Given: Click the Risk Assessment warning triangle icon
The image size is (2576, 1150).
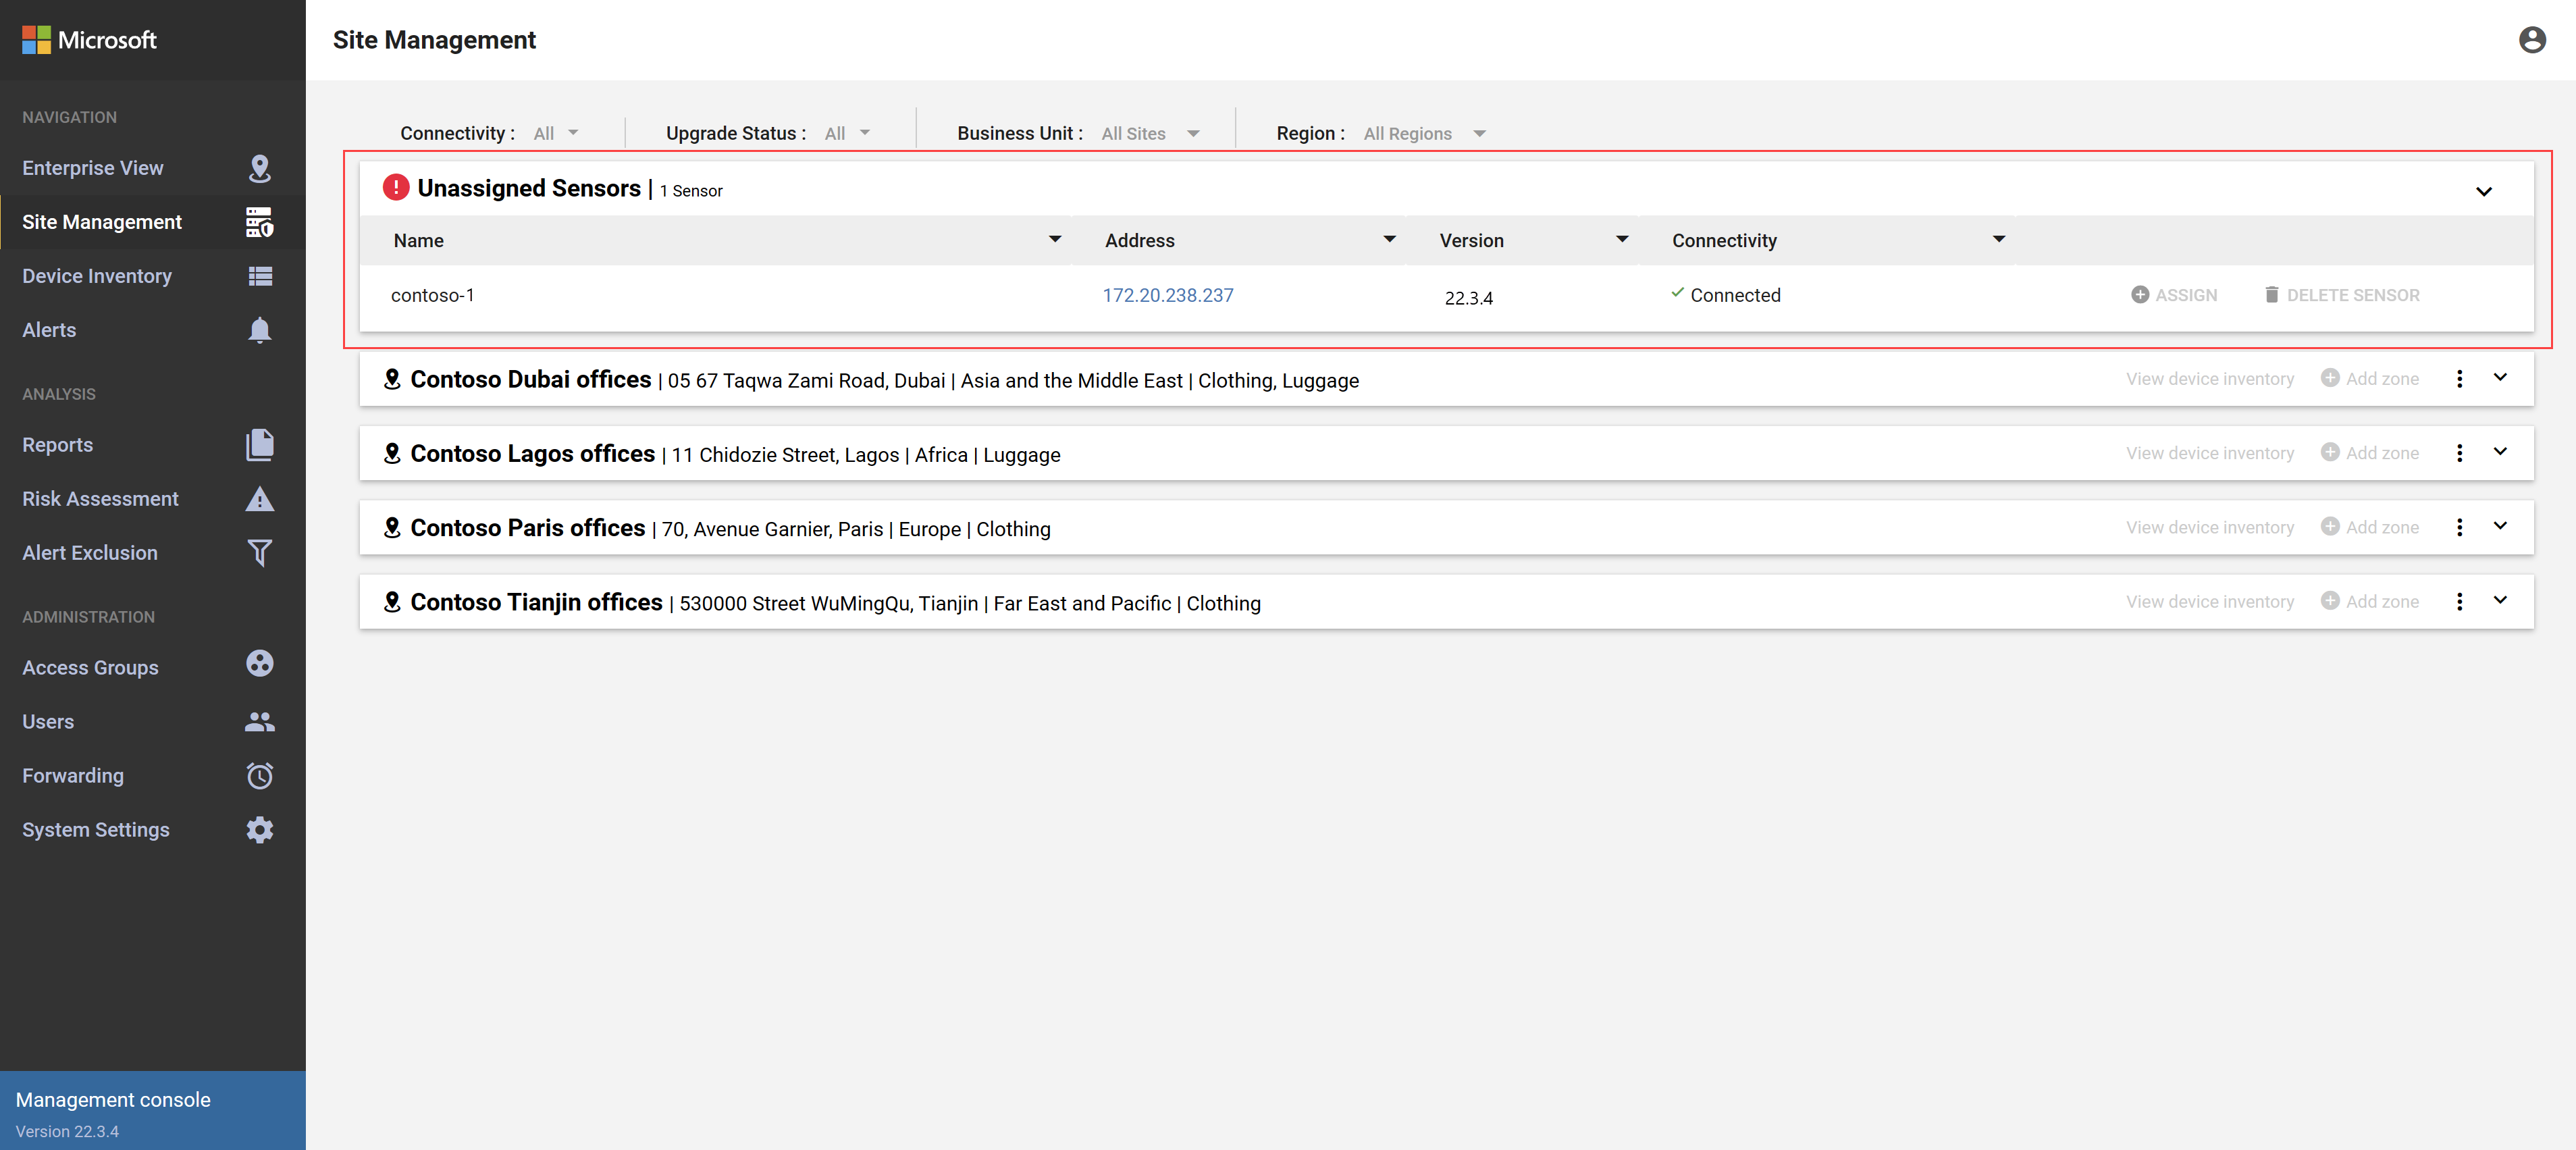Looking at the screenshot, I should (x=259, y=499).
